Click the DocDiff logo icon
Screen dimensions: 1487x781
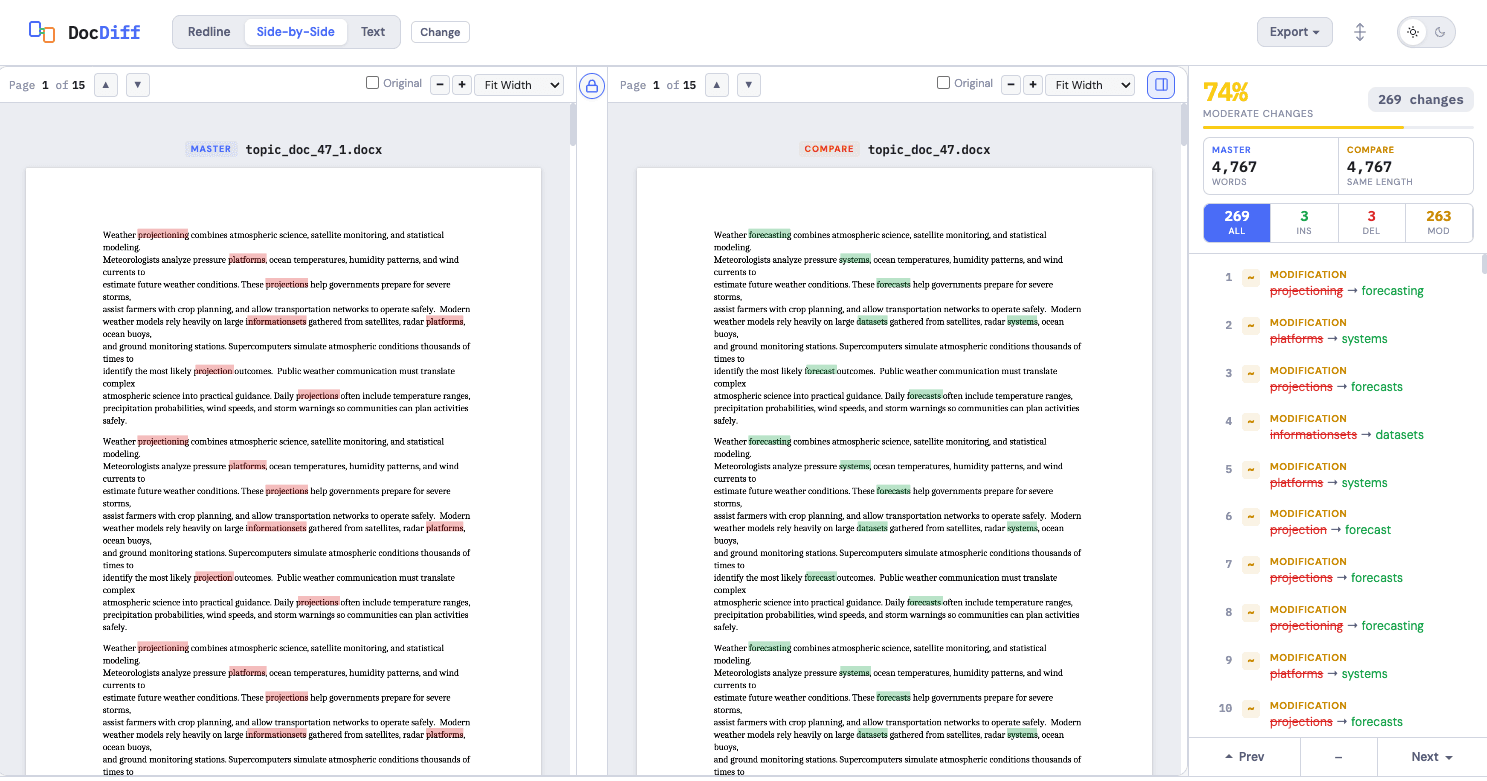(42, 32)
